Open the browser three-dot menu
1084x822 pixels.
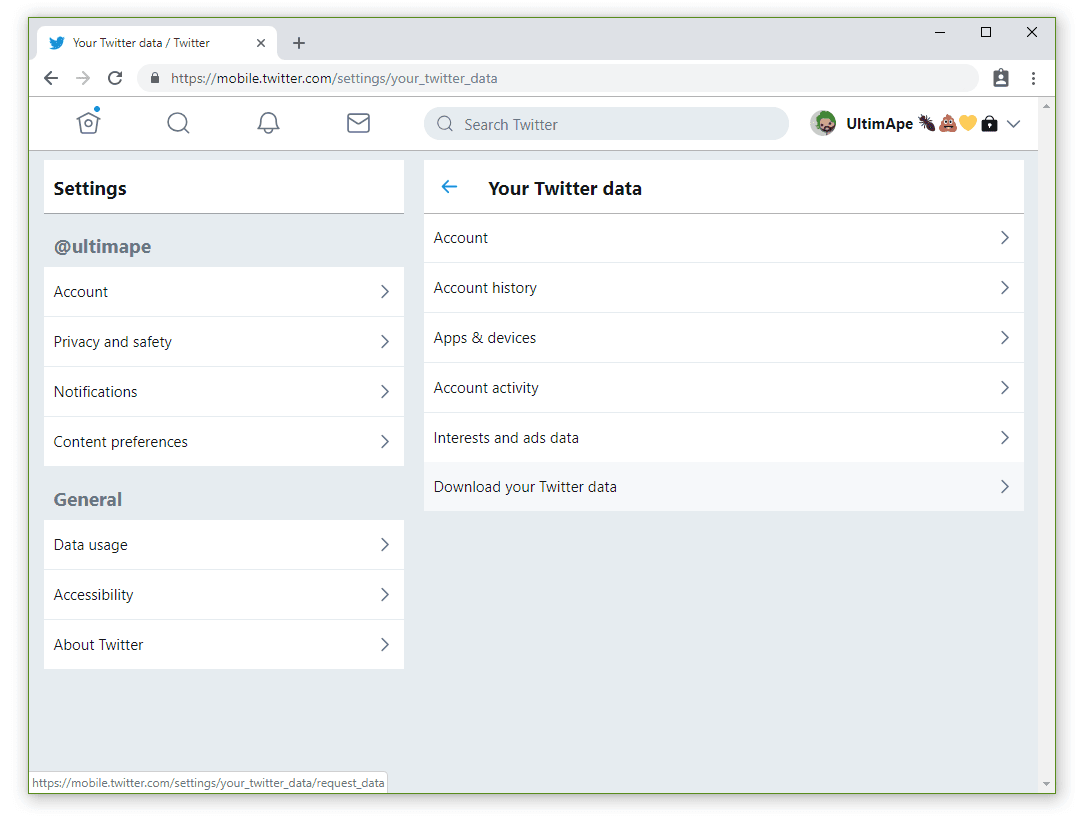1033,77
